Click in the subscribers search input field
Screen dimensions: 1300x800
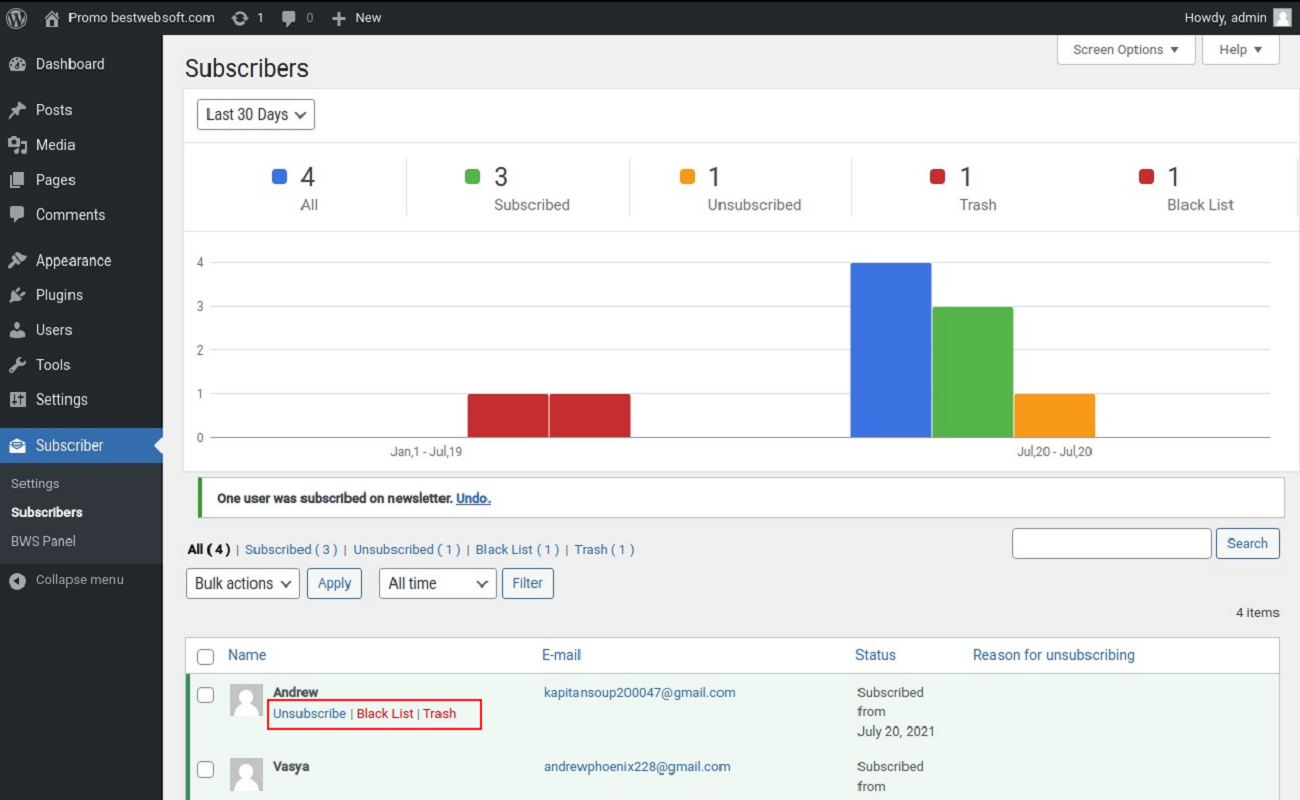pyautogui.click(x=1111, y=543)
